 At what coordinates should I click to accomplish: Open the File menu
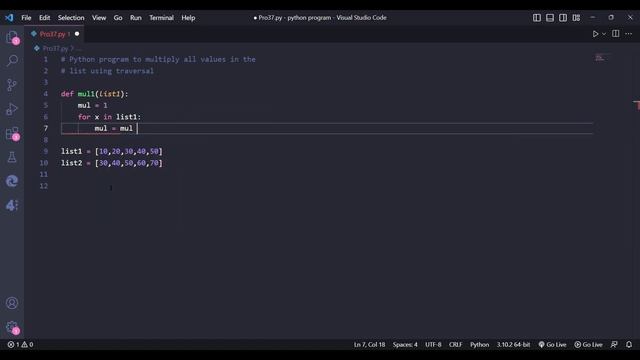pyautogui.click(x=26, y=18)
